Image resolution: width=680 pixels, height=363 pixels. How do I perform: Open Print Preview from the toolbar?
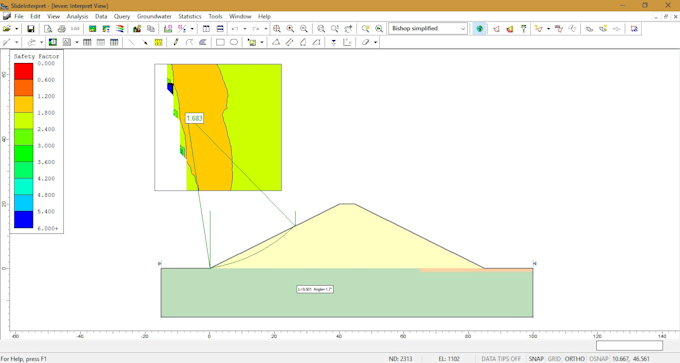(48, 29)
